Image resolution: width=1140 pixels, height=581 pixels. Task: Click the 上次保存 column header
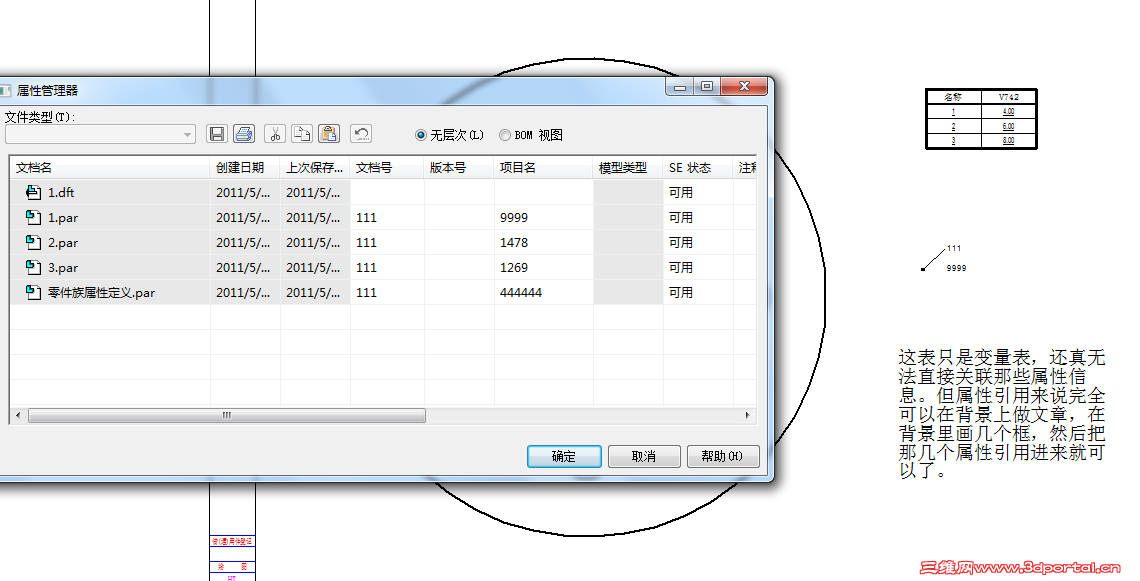[315, 167]
